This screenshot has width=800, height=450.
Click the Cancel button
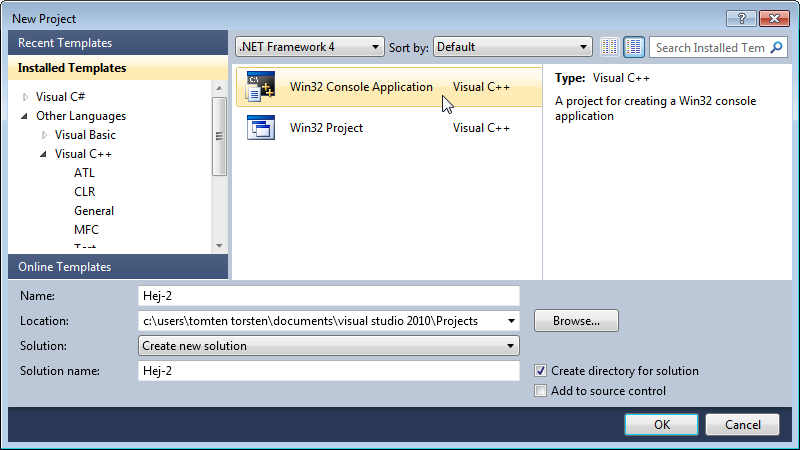742,424
